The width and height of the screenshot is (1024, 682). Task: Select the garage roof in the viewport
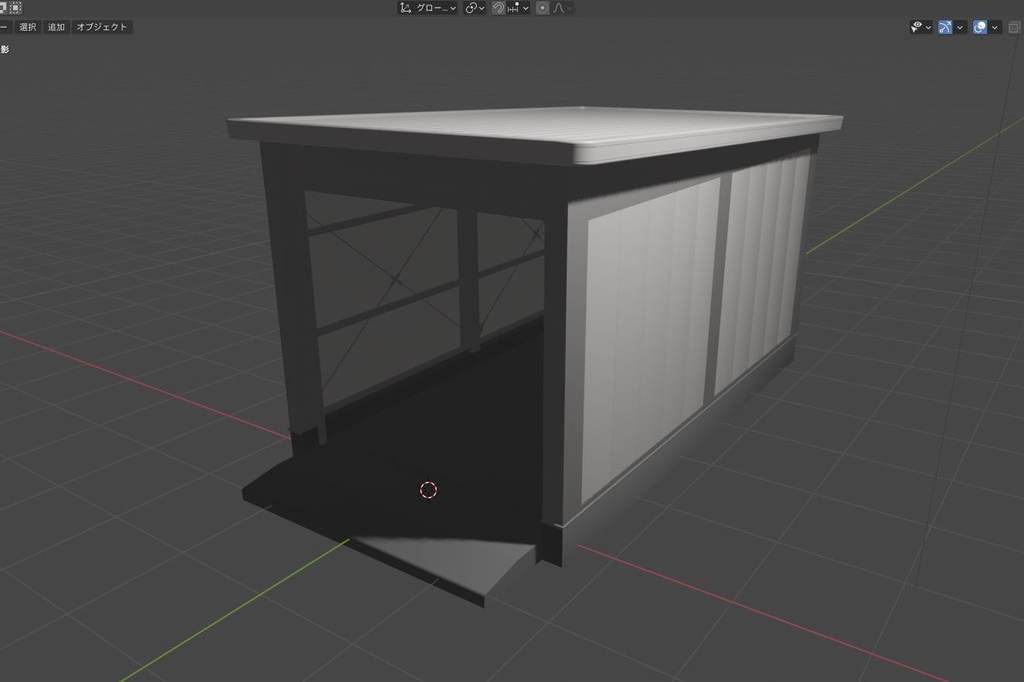[536, 133]
